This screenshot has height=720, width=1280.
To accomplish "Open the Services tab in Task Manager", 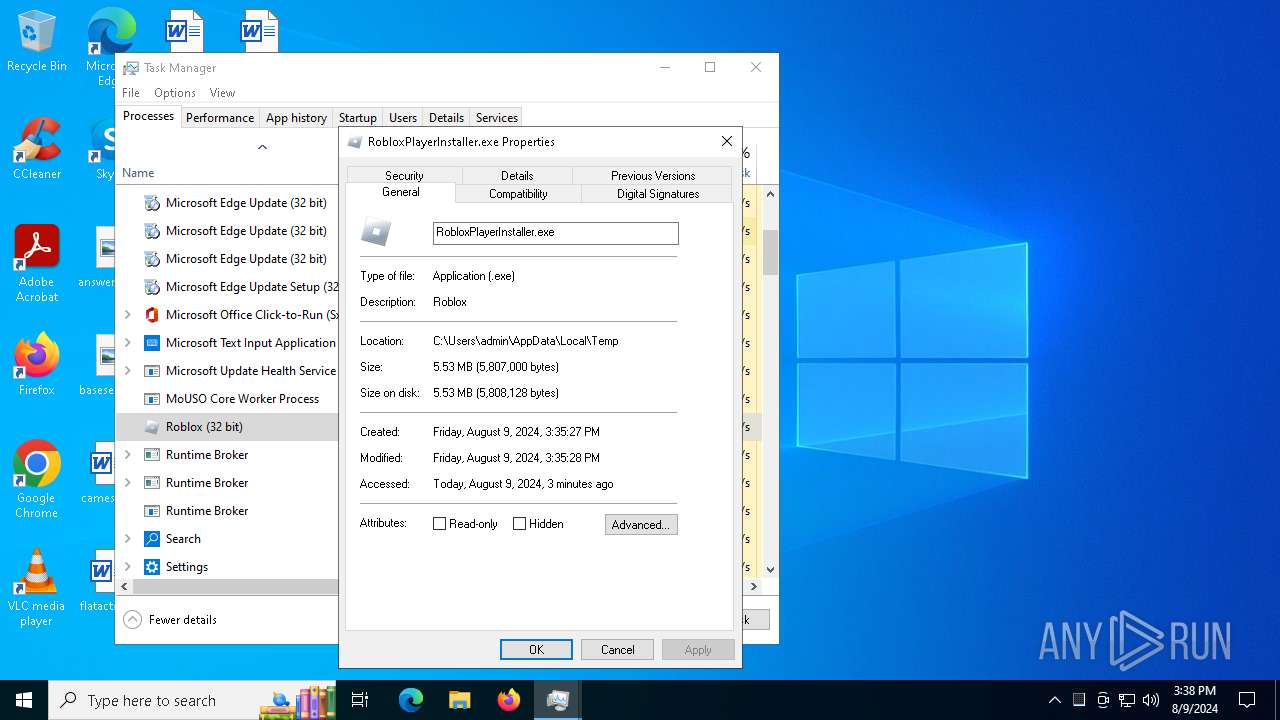I will [496, 118].
